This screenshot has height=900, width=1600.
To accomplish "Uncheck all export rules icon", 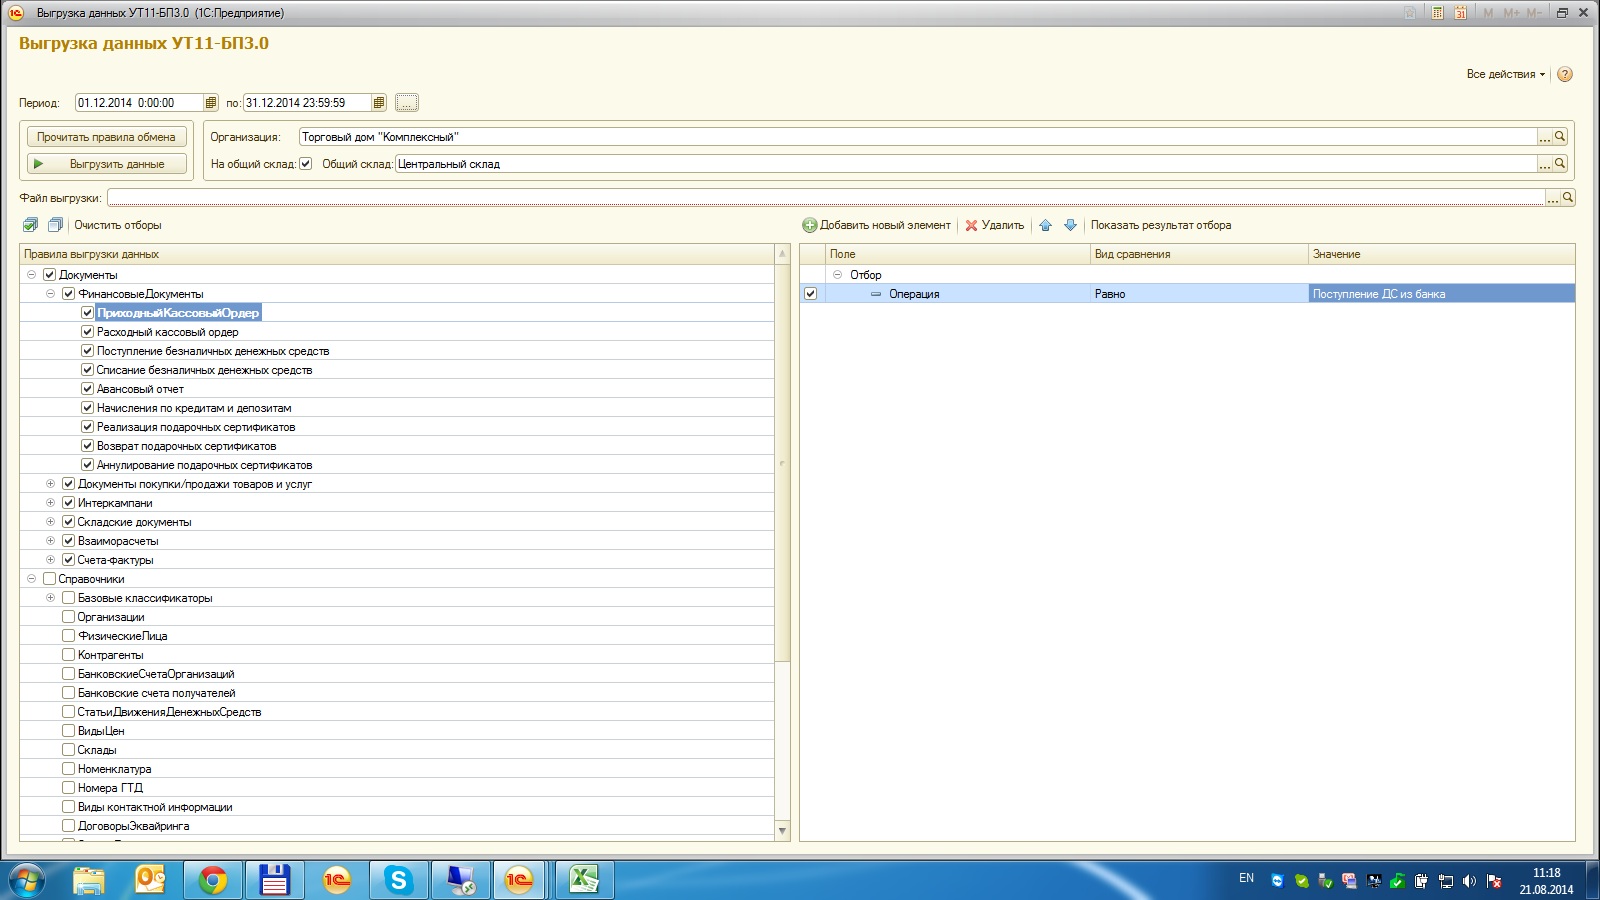I will [55, 225].
